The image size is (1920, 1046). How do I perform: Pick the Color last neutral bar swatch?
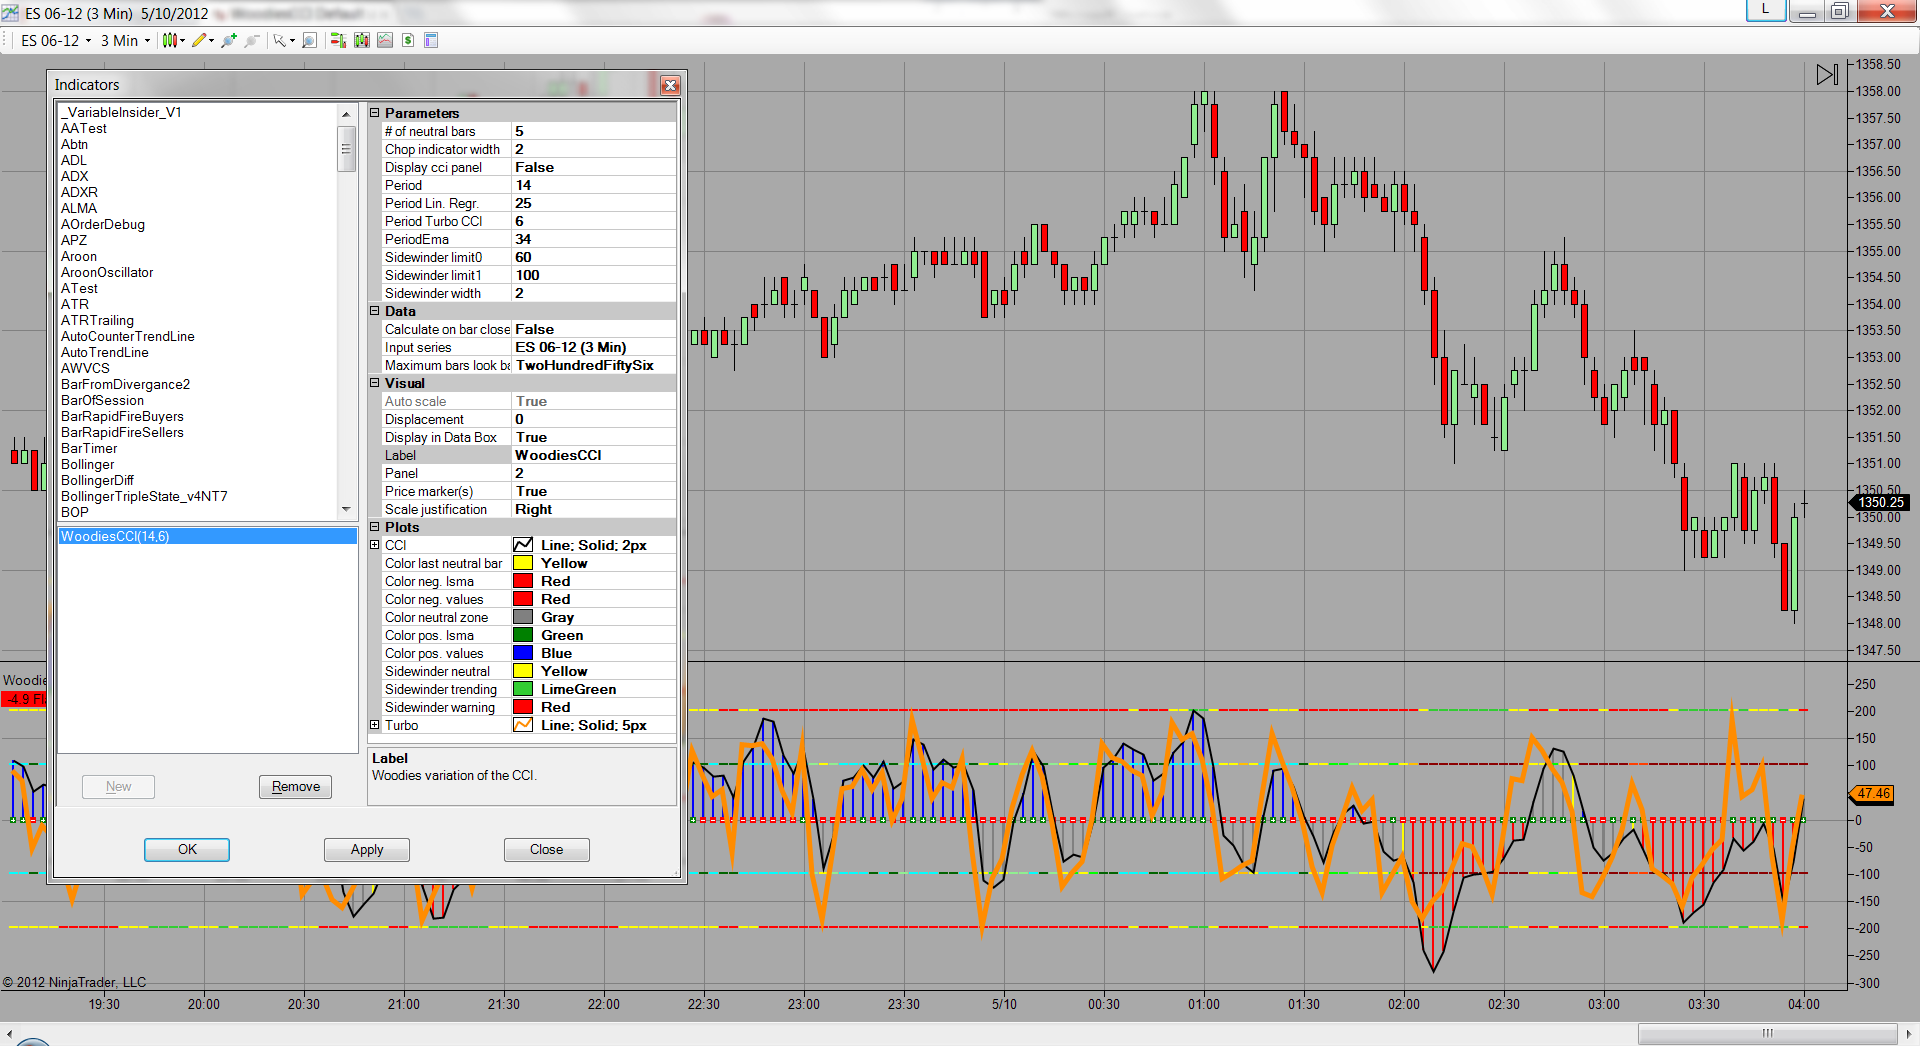click(x=523, y=563)
